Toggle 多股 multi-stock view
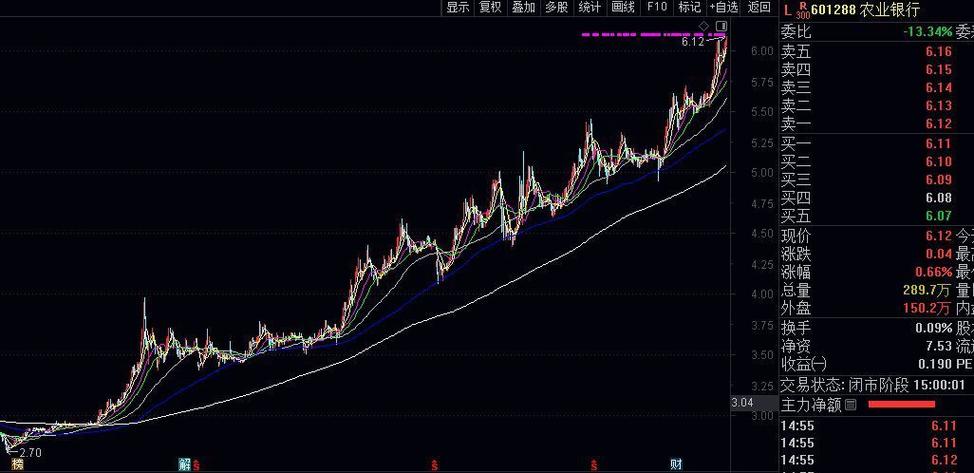Image resolution: width=974 pixels, height=473 pixels. [x=556, y=7]
